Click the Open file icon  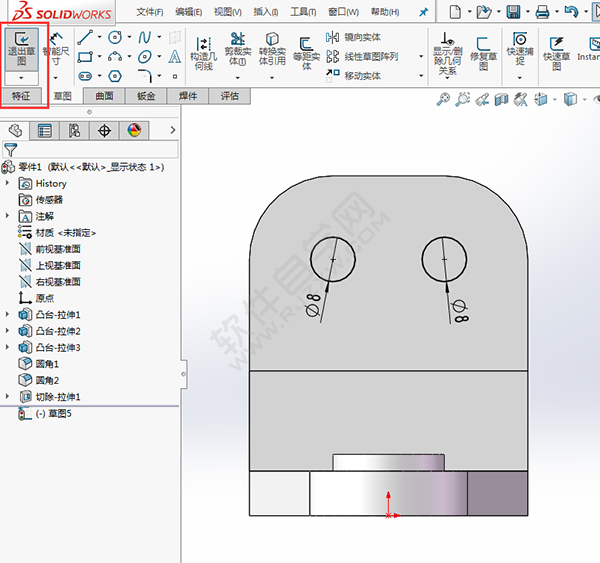tap(484, 12)
